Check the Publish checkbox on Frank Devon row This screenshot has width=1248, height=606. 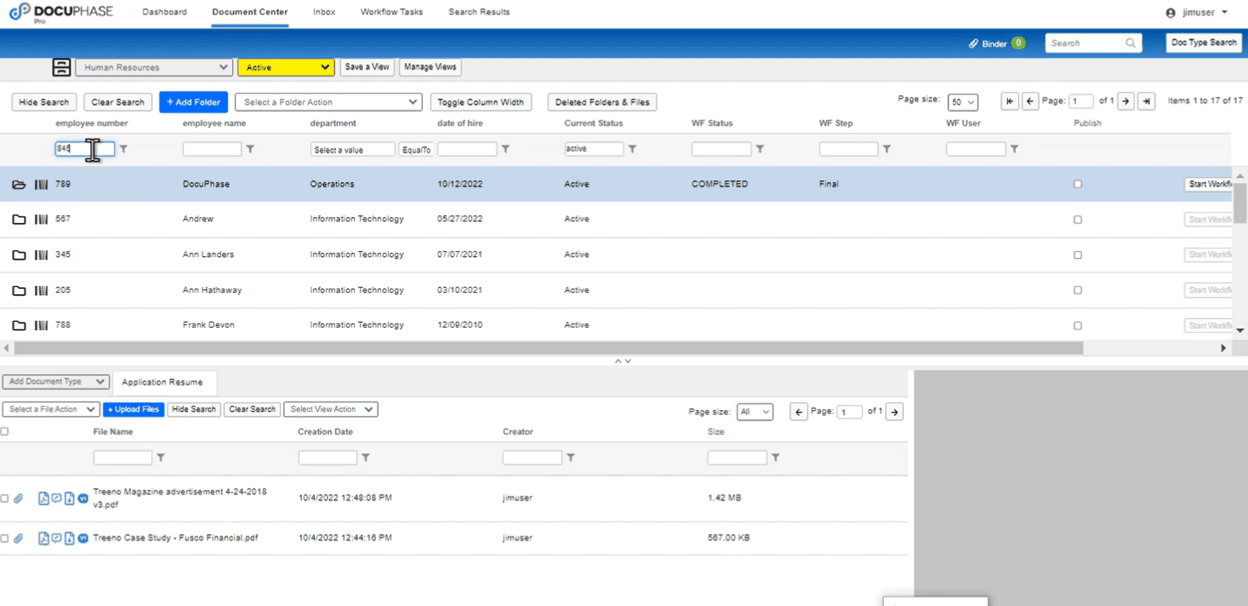[x=1077, y=324]
